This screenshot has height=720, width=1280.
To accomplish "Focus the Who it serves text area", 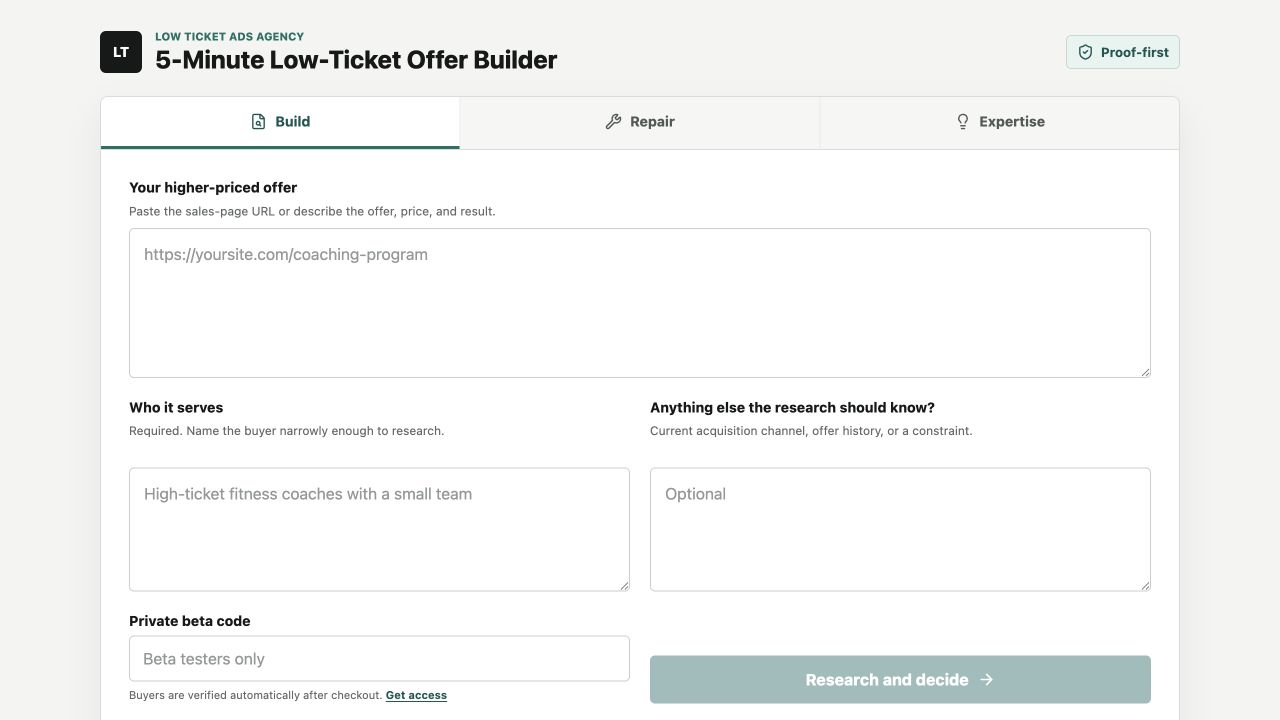I will point(379,529).
